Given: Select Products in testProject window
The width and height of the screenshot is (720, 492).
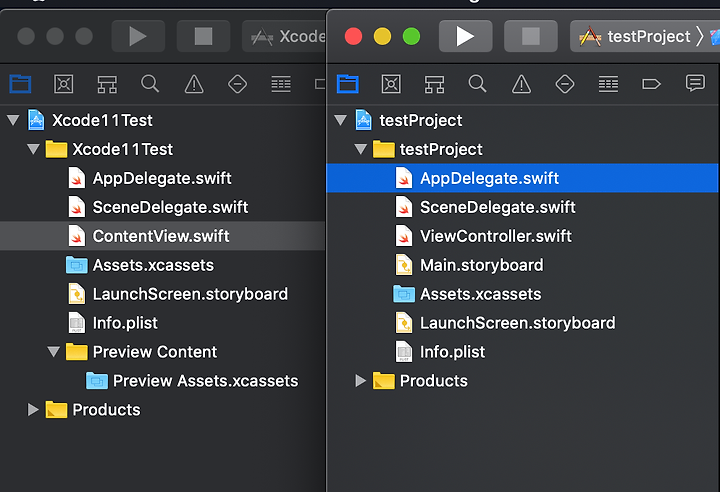Looking at the screenshot, I should coord(523,381).
